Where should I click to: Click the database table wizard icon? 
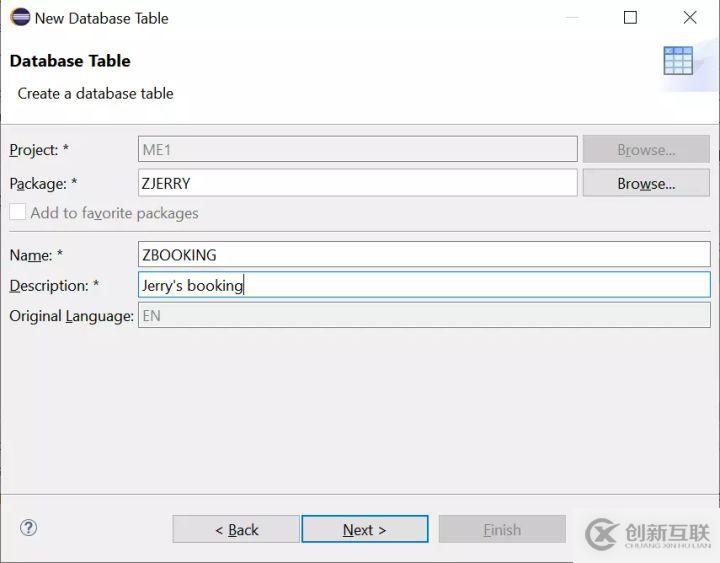click(x=678, y=60)
